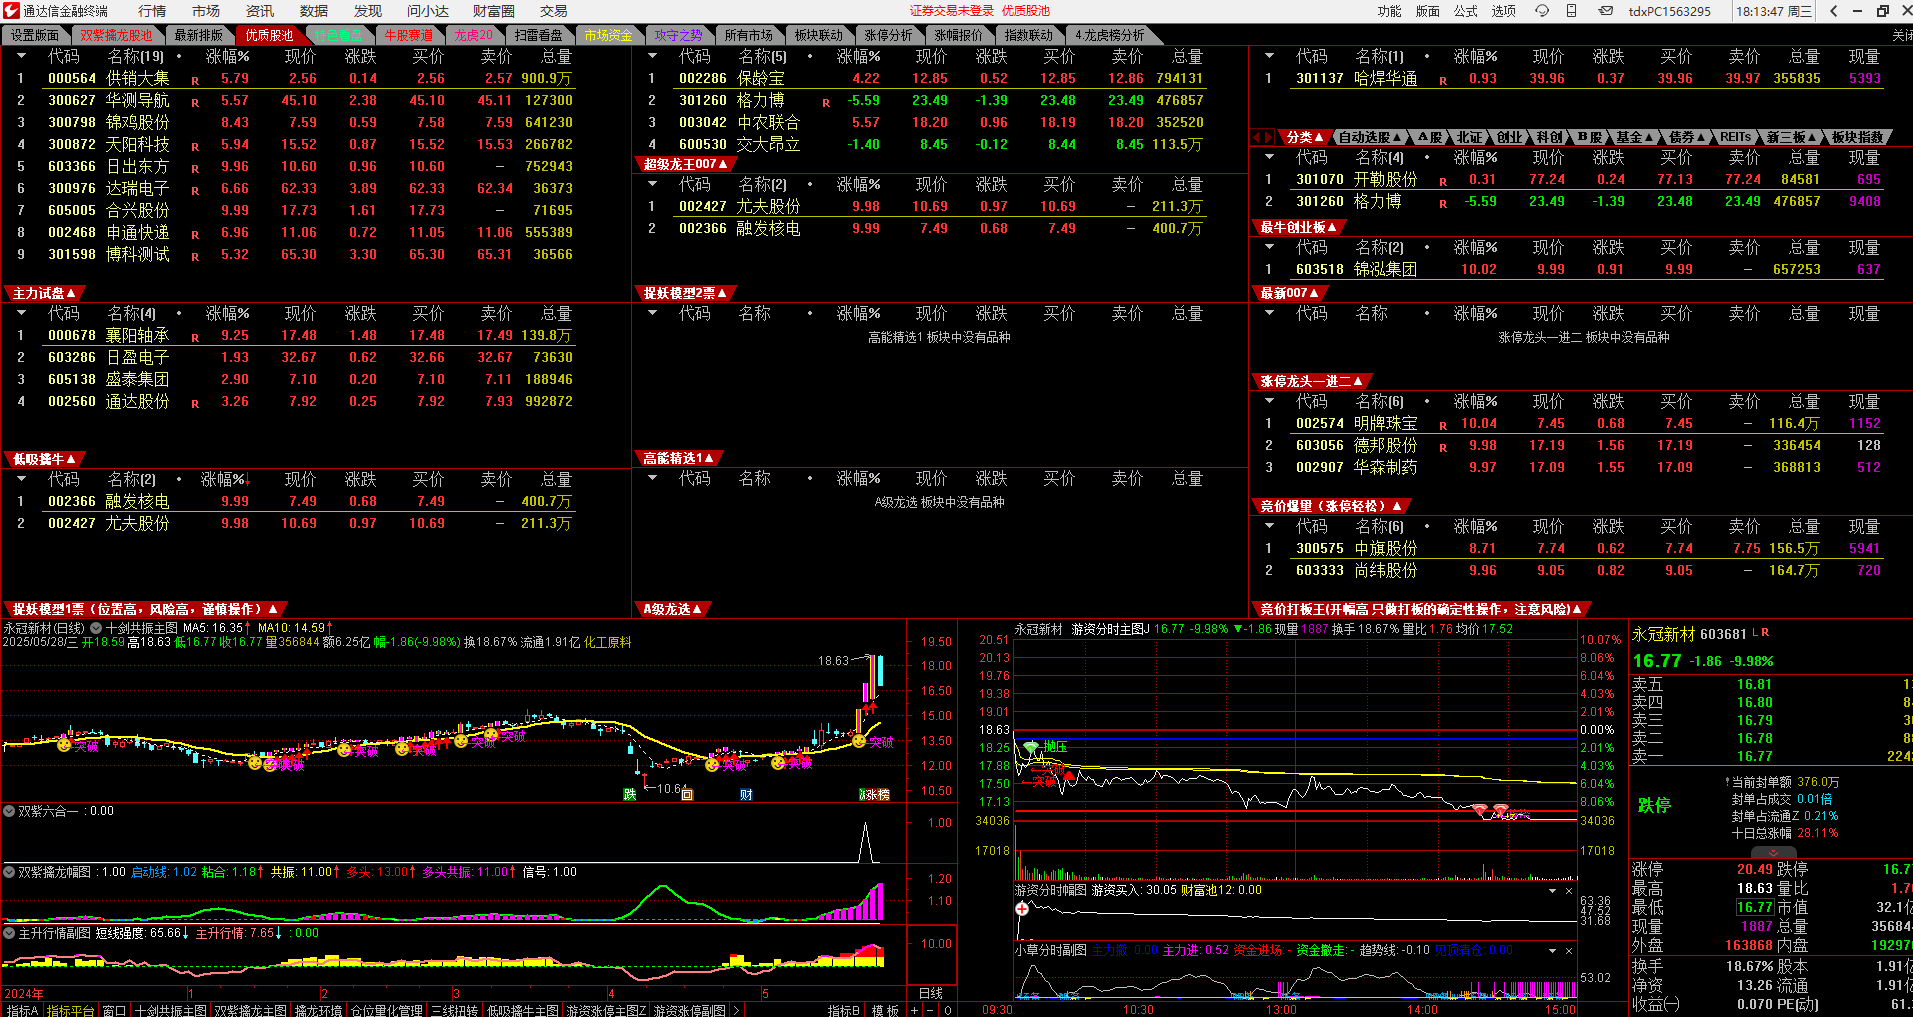The height and width of the screenshot is (1017, 1913).
Task: Select the 板块指数 category tab
Action: tap(1858, 137)
